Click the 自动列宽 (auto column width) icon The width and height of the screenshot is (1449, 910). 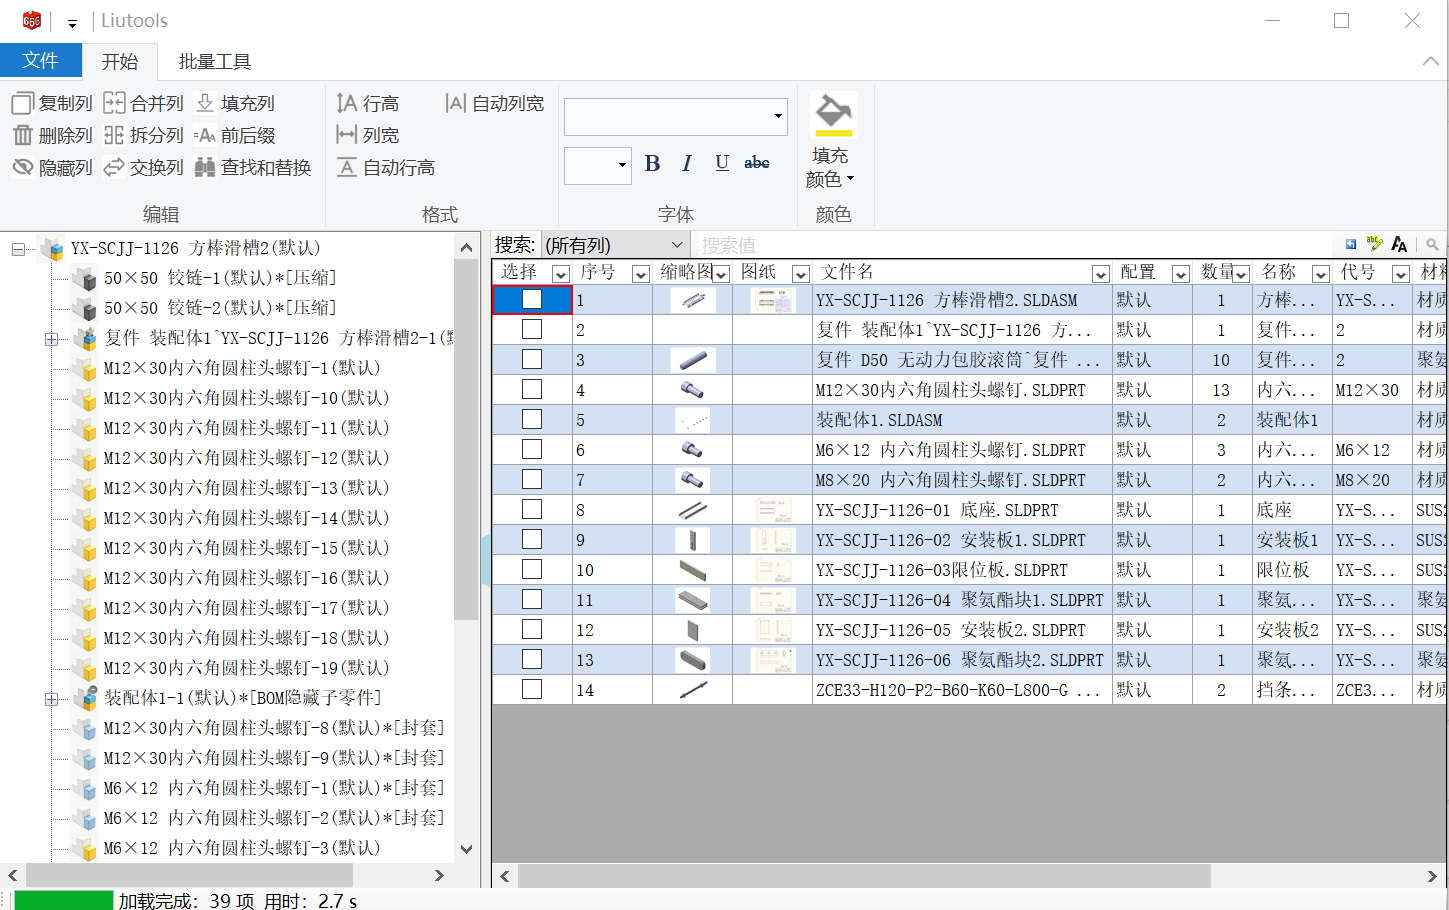(456, 103)
